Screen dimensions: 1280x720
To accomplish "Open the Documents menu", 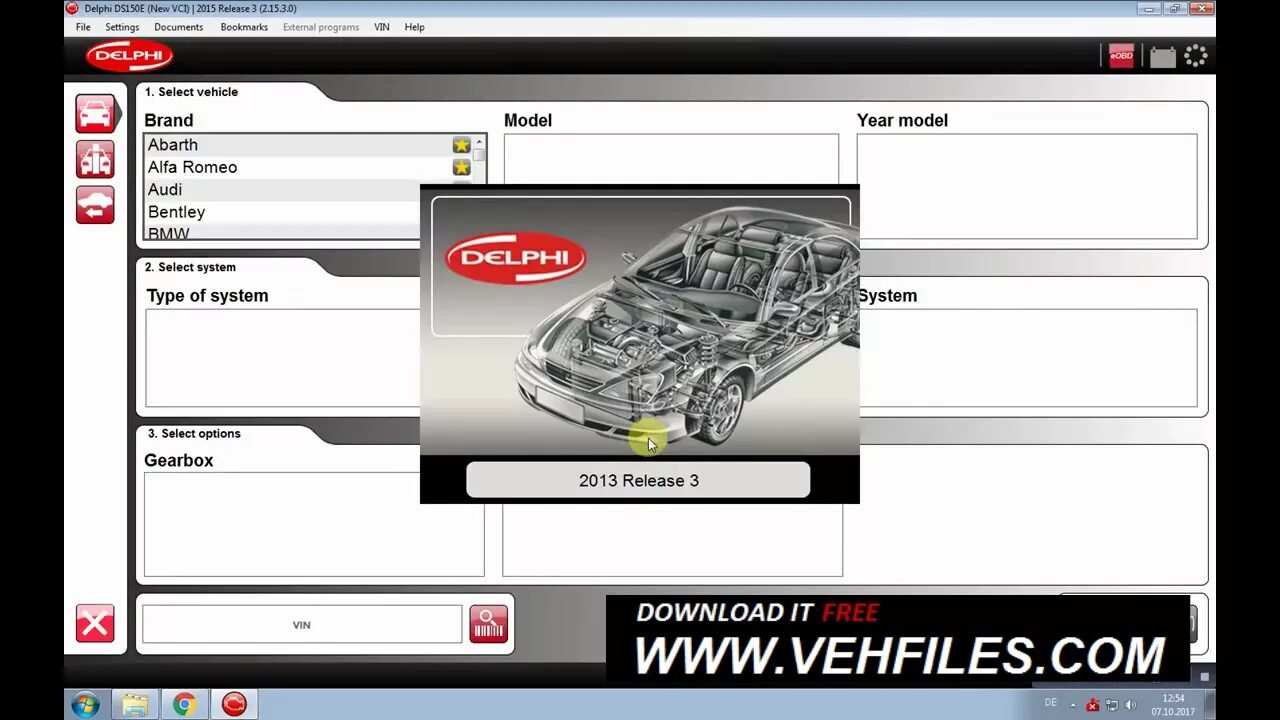I will (x=179, y=27).
